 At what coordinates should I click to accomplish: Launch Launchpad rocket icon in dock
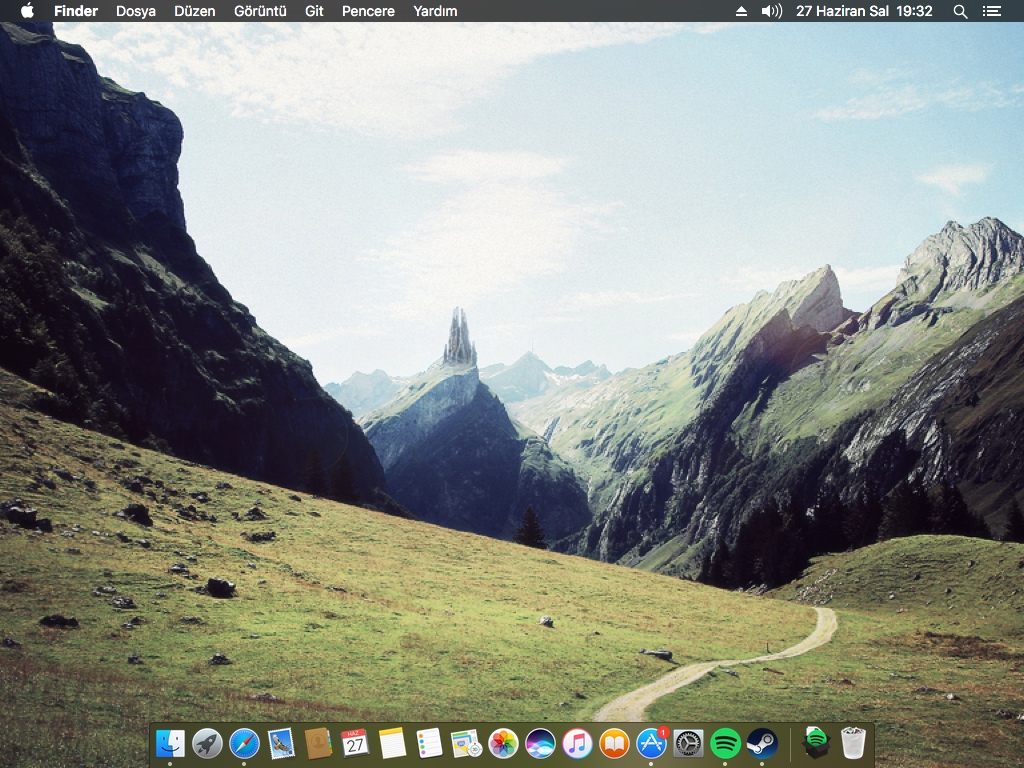207,743
